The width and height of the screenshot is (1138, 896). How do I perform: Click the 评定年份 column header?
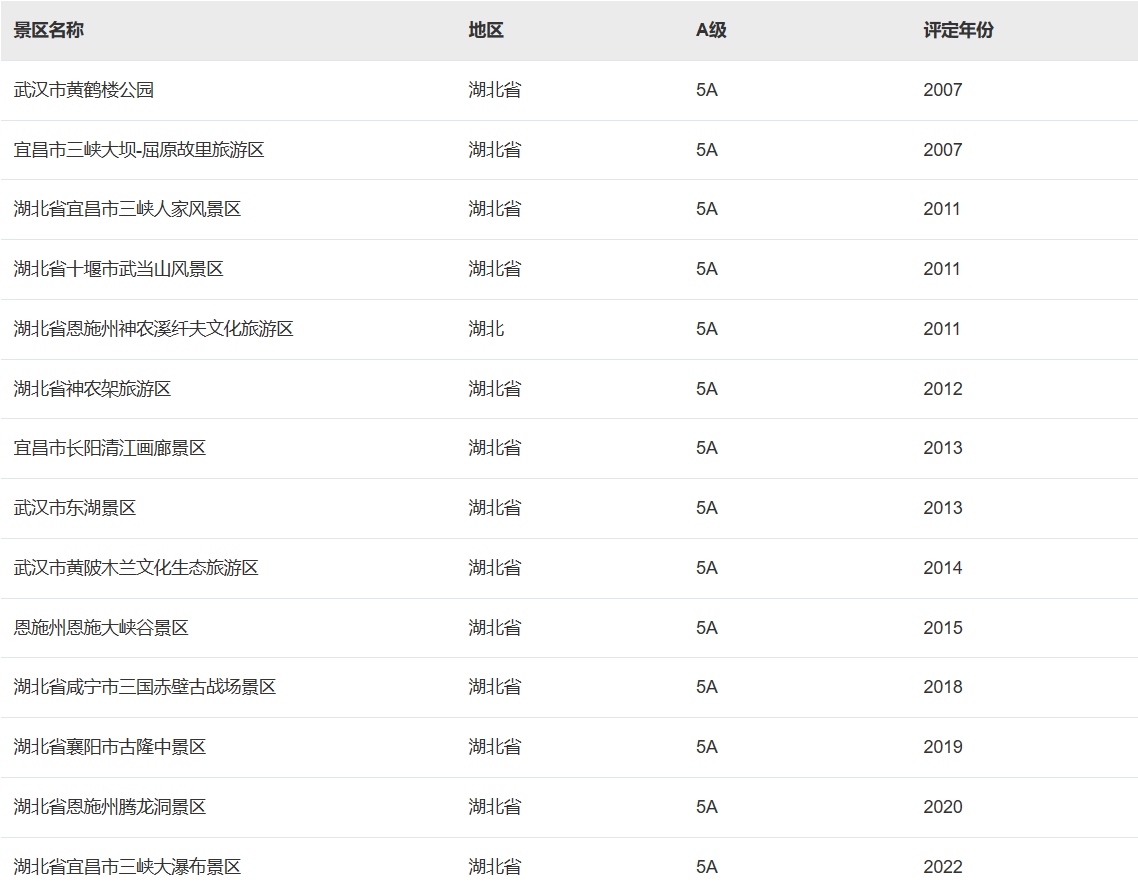pyautogui.click(x=958, y=30)
